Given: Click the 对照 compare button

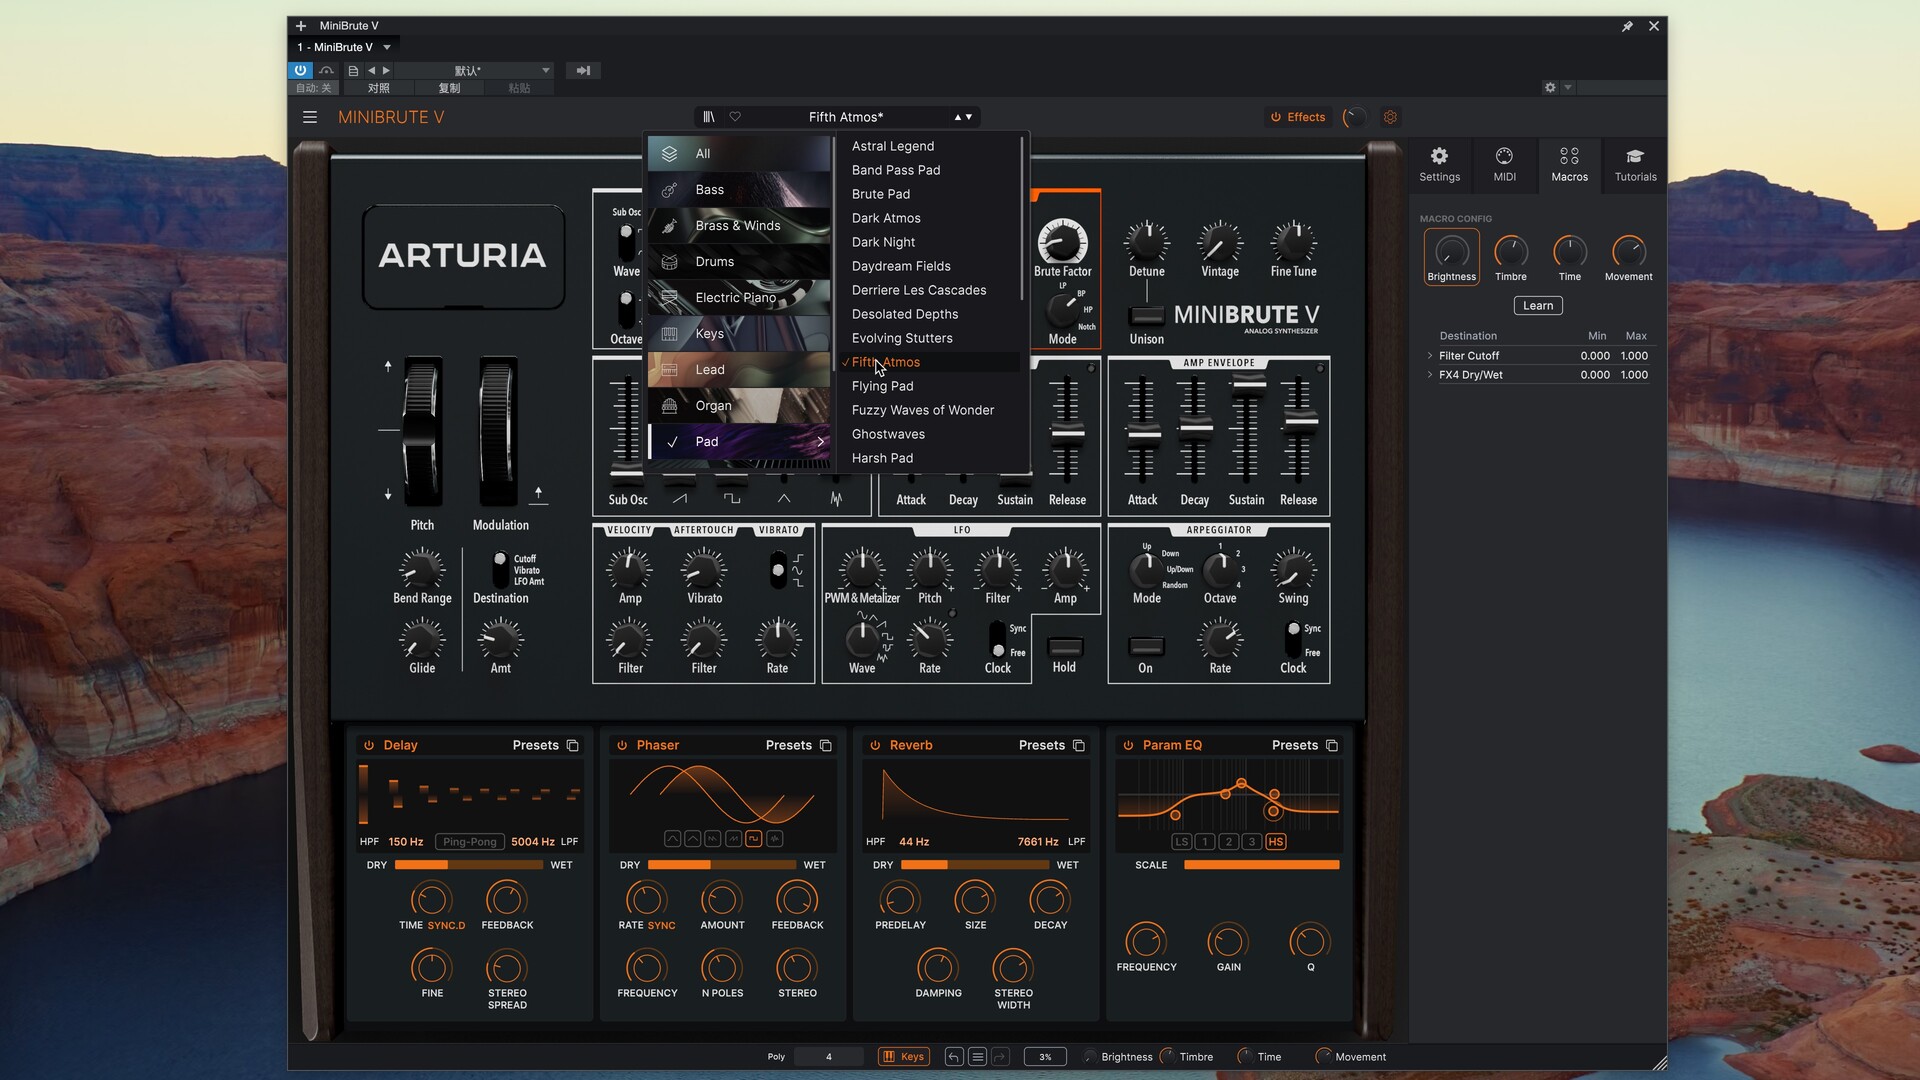Looking at the screenshot, I should pos(378,88).
